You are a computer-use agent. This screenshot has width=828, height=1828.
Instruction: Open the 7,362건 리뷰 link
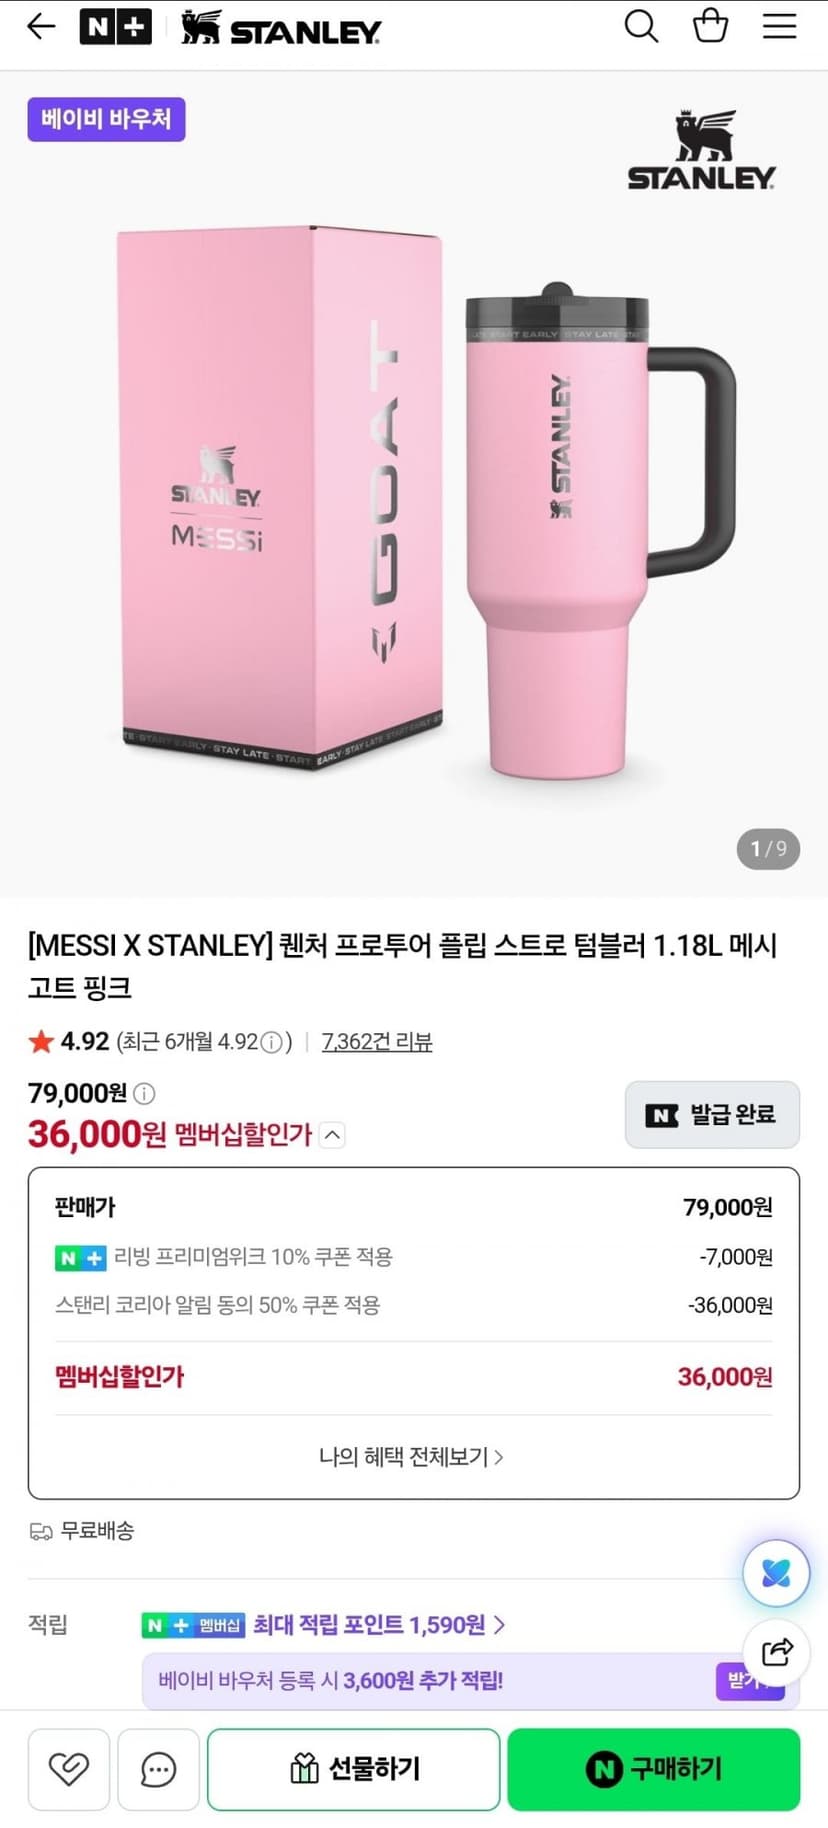click(377, 1042)
